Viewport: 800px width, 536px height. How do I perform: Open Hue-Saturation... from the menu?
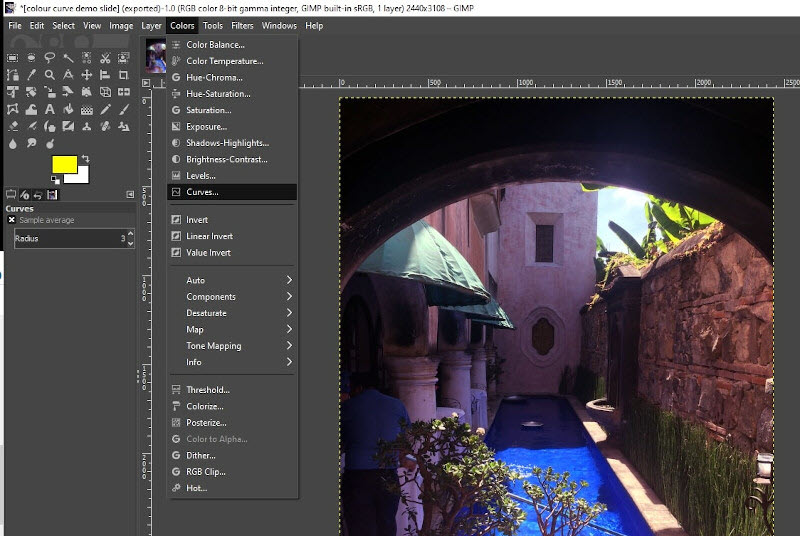coord(232,94)
